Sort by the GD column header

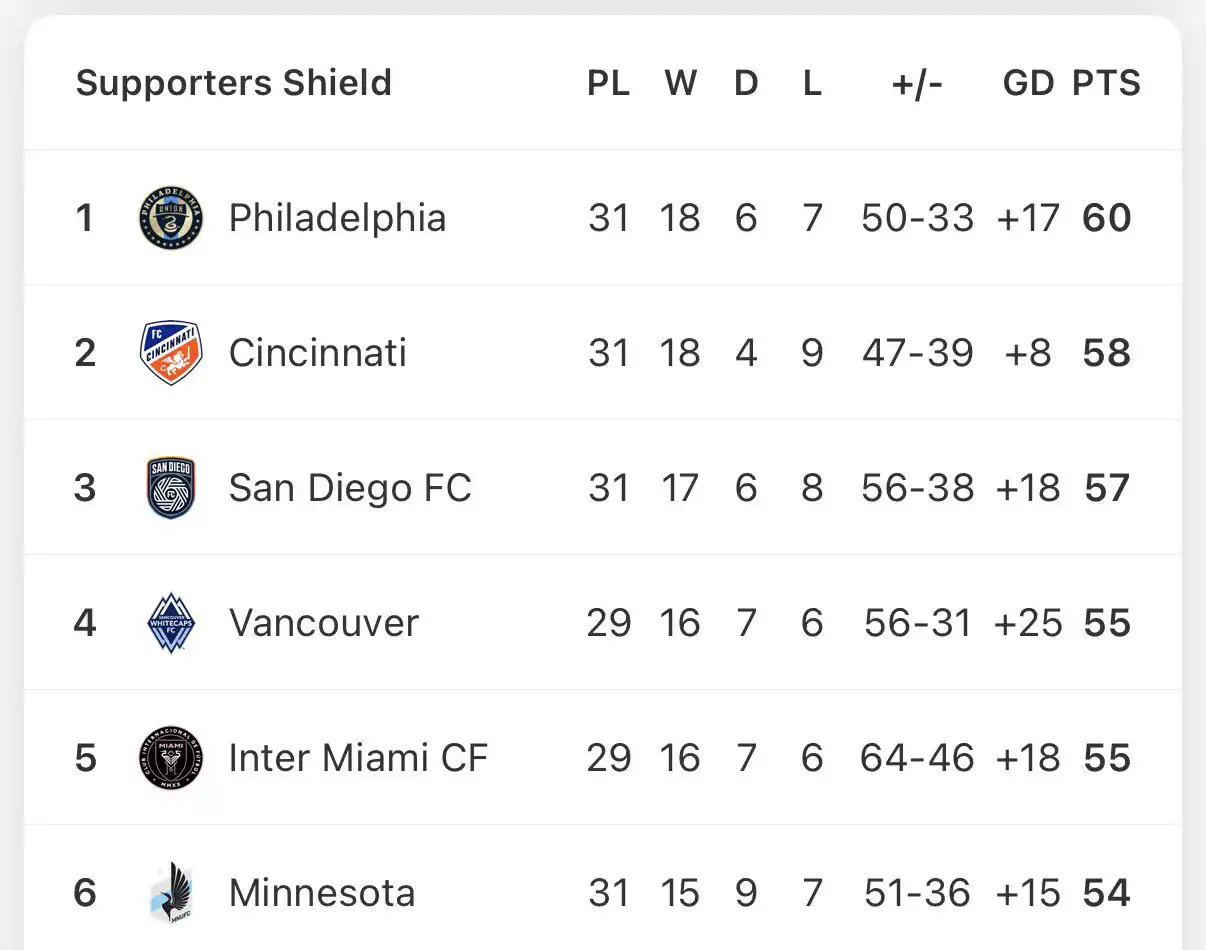(x=1028, y=83)
